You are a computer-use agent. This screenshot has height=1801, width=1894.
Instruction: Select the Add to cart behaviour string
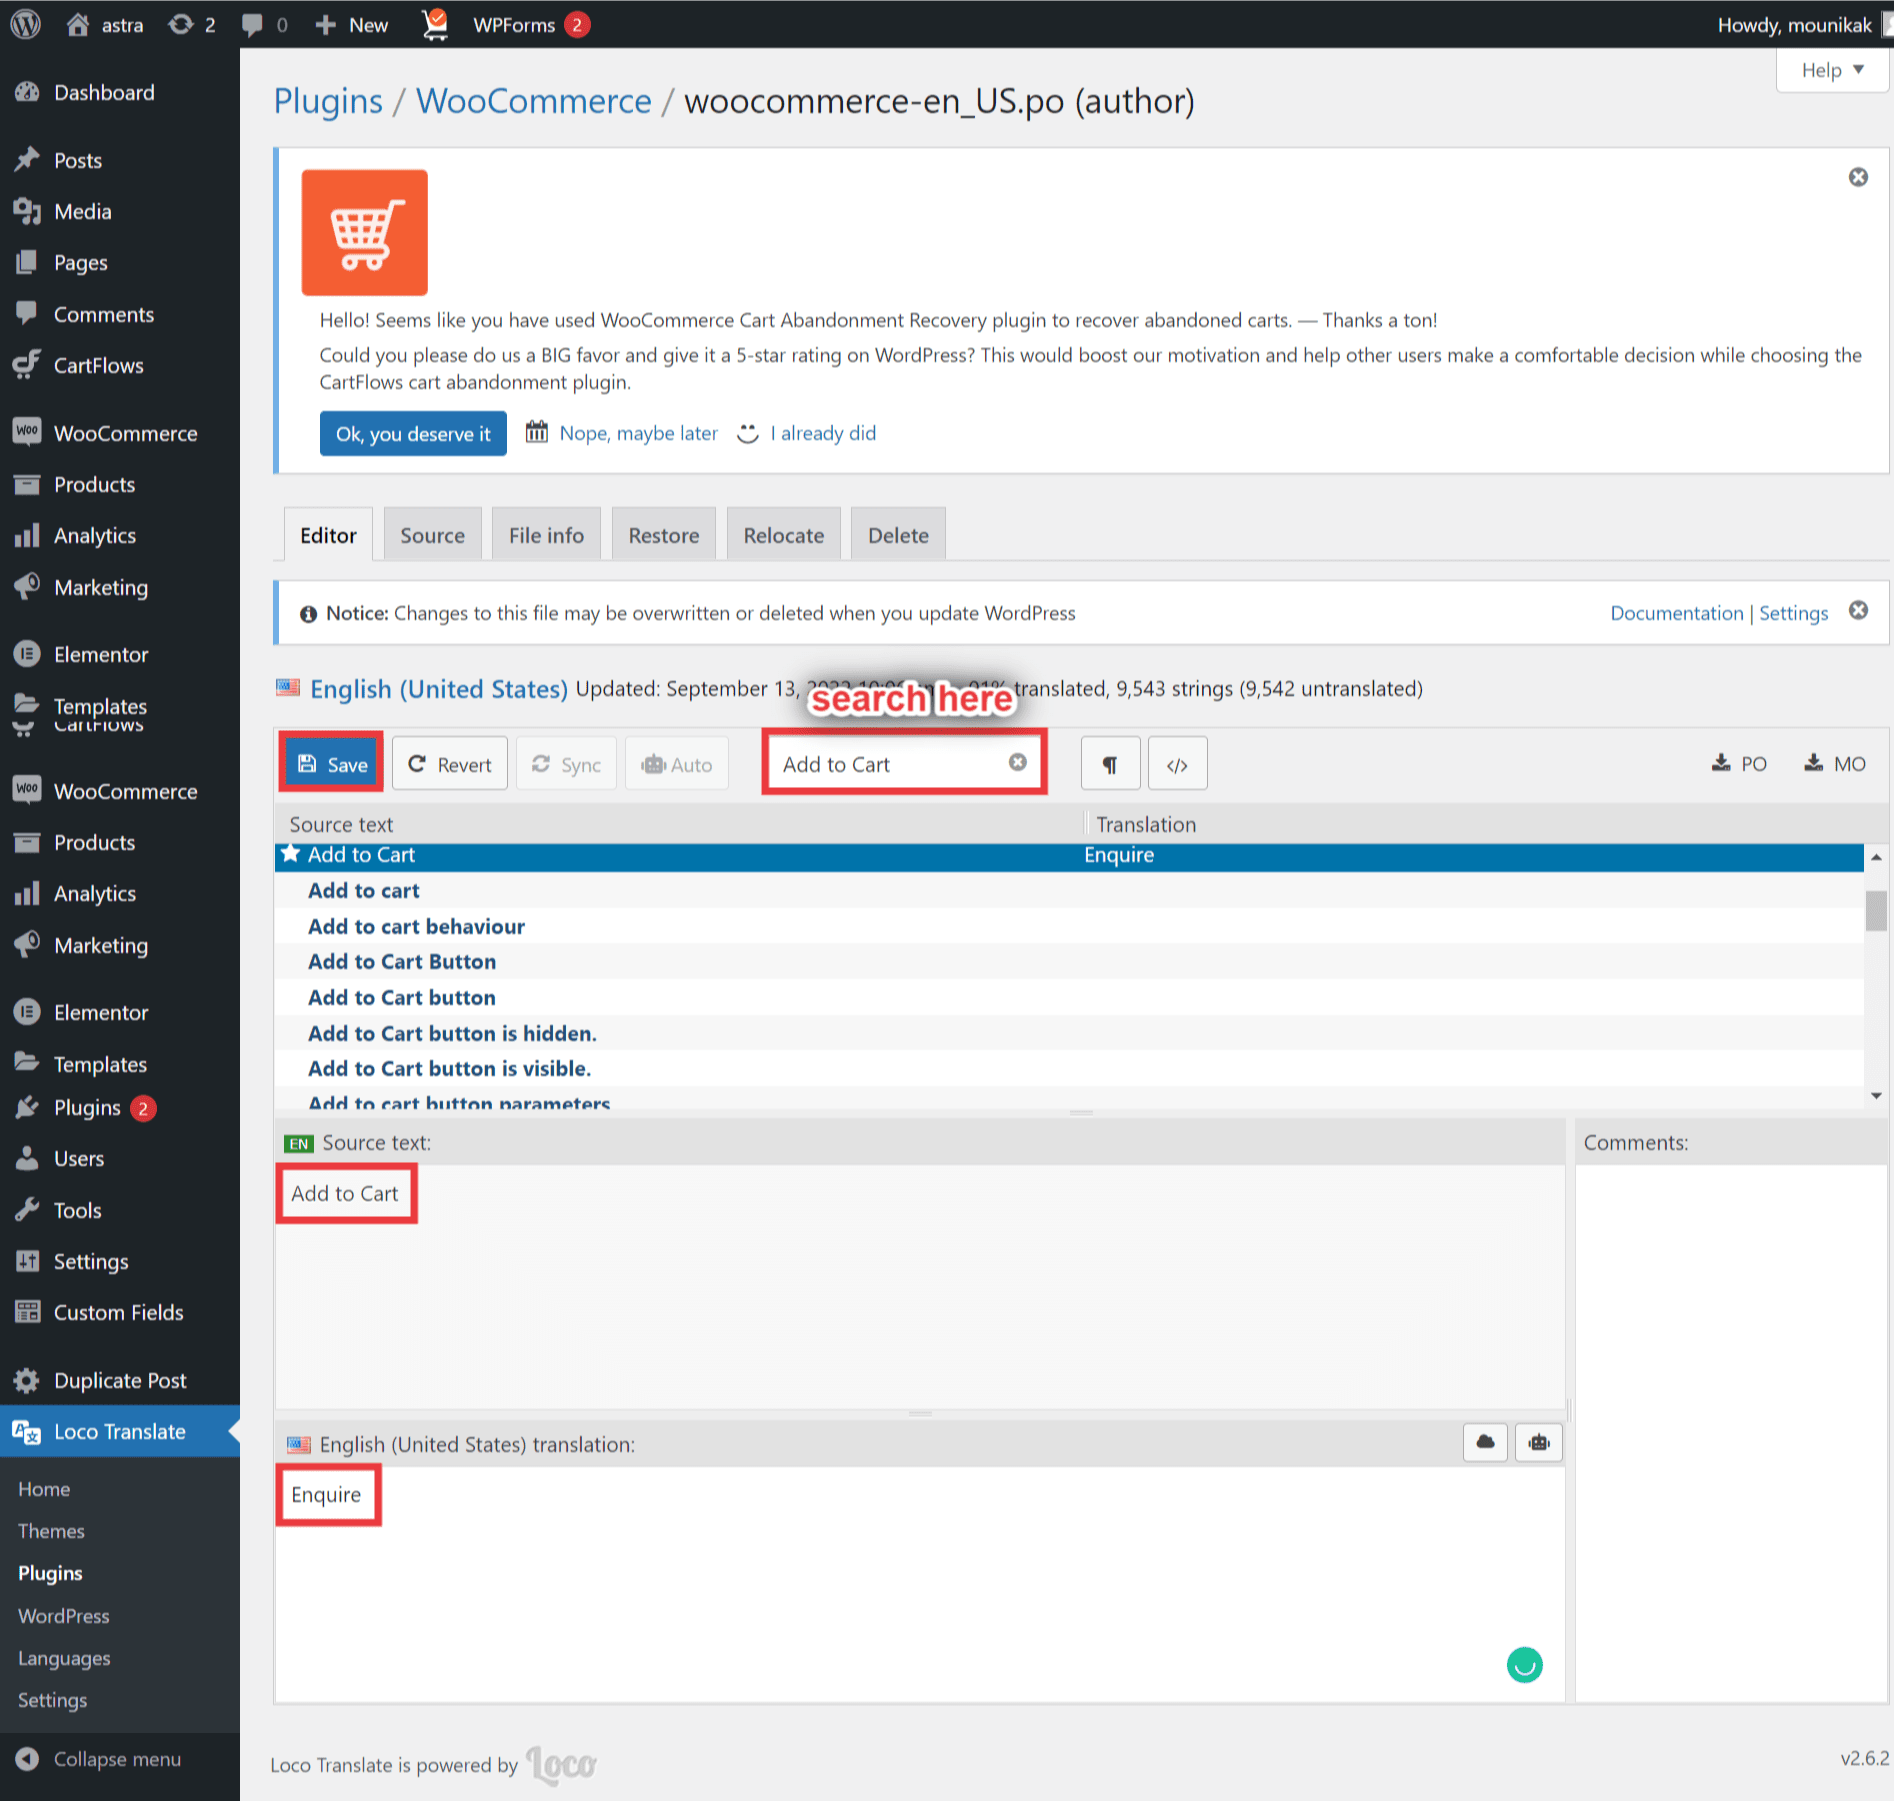[416, 926]
